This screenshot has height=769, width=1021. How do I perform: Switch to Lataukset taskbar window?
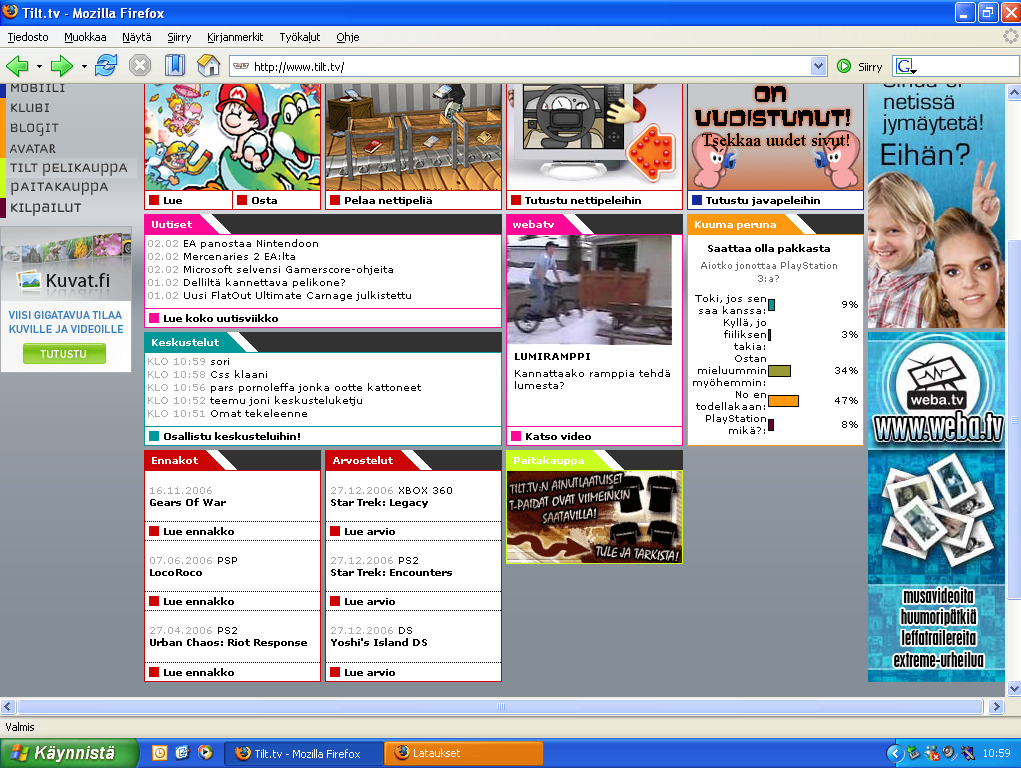coord(464,753)
